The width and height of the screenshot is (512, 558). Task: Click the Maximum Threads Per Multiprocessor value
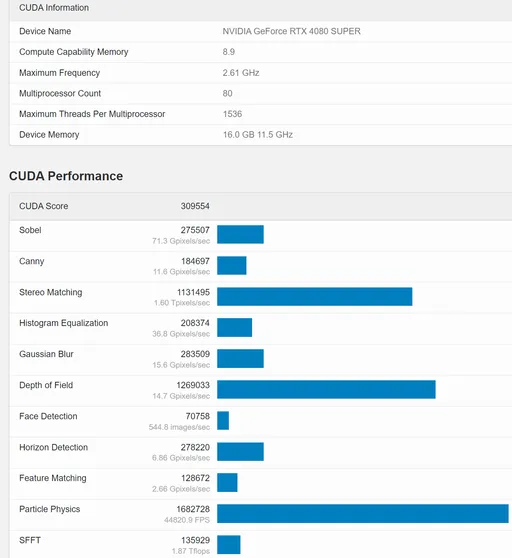pyautogui.click(x=232, y=114)
